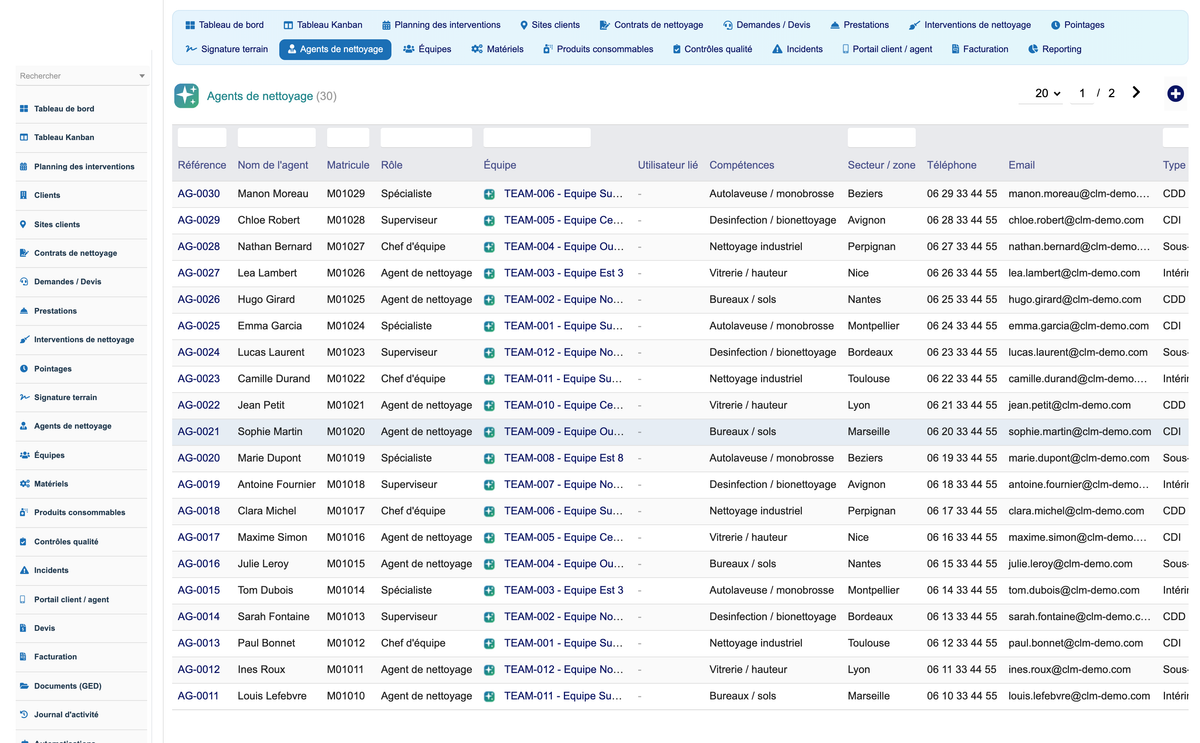This screenshot has height=743, width=1200.
Task: Click the Contrats de nettoyage sidebar icon
Action: point(24,253)
